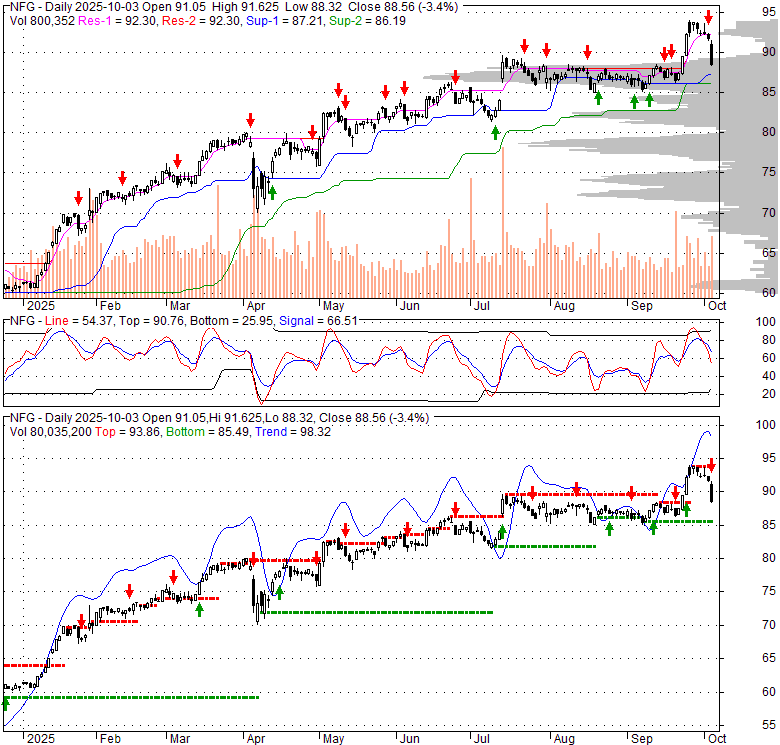This screenshot has width=780, height=745.
Task: Click the 'Aug' axis label under bottom chart
Action: point(564,739)
